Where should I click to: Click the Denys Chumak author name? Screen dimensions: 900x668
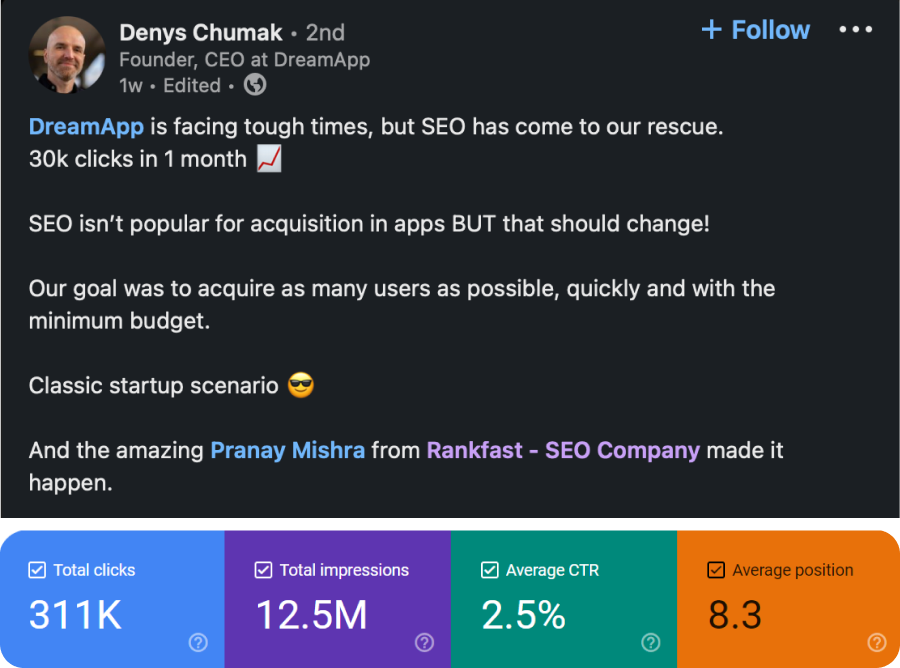tap(200, 33)
